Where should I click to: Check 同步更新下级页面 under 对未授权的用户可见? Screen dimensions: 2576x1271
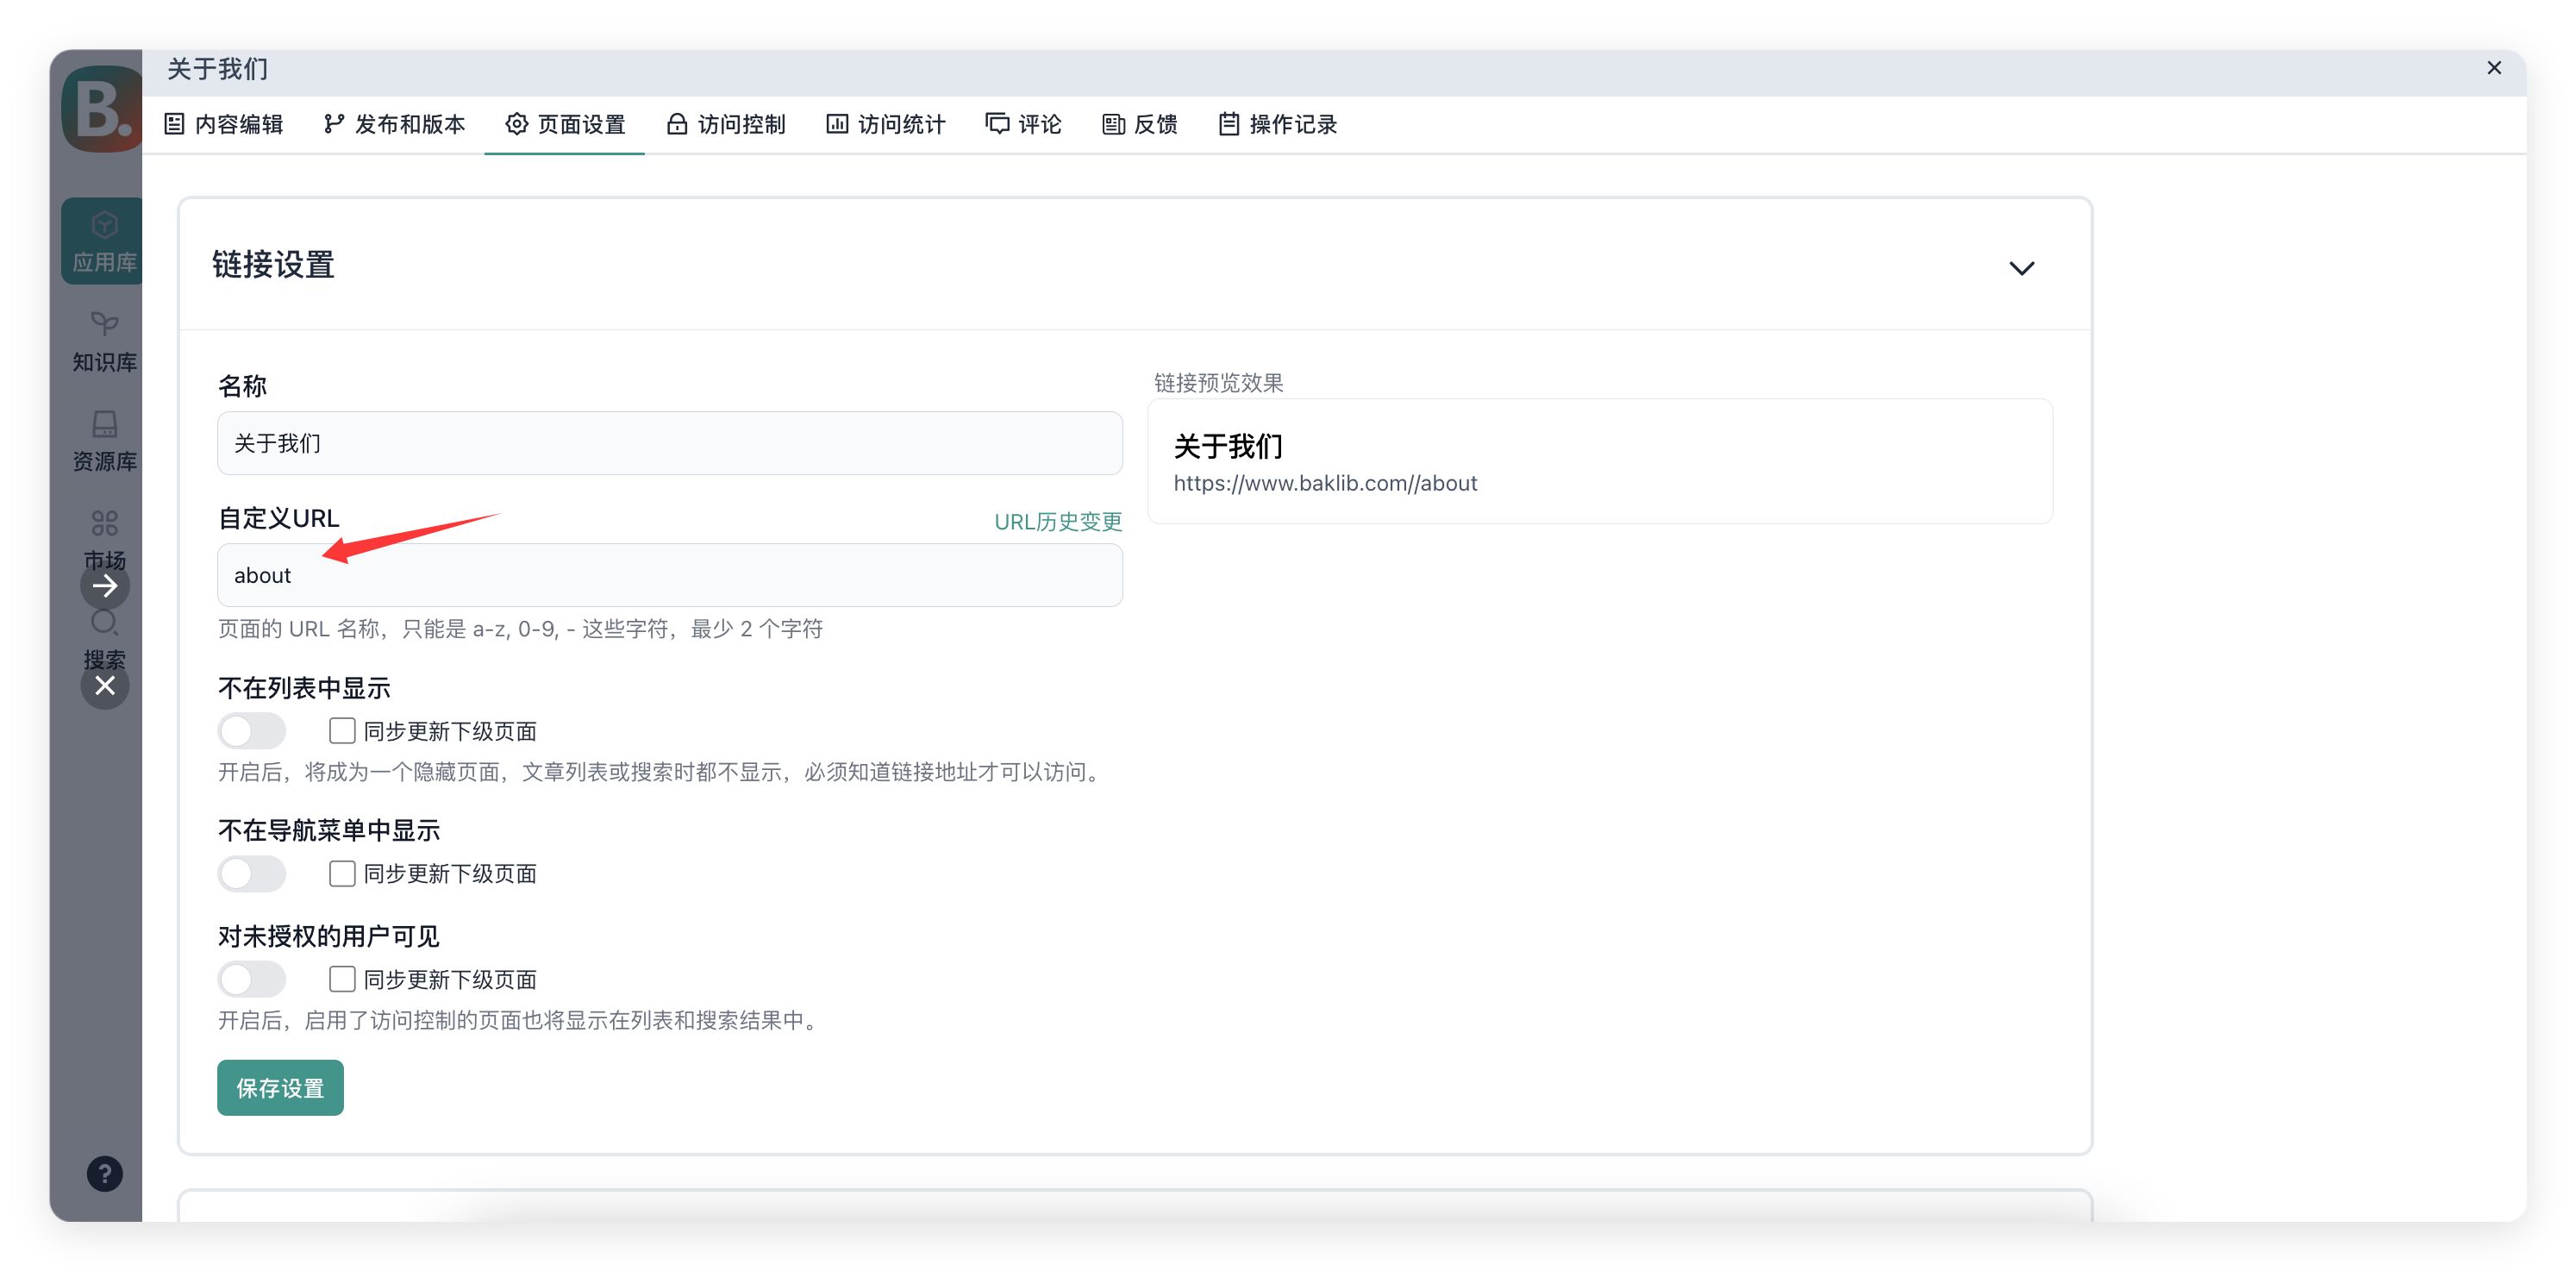[x=342, y=979]
